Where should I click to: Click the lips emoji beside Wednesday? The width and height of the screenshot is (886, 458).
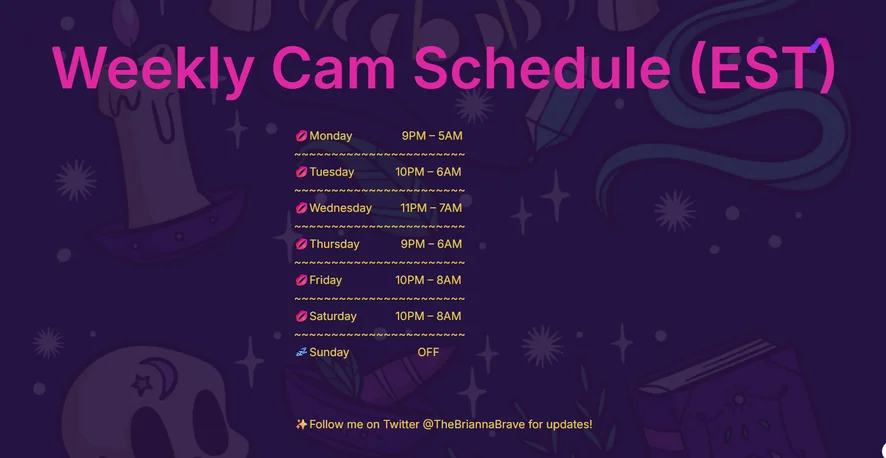tap(301, 208)
